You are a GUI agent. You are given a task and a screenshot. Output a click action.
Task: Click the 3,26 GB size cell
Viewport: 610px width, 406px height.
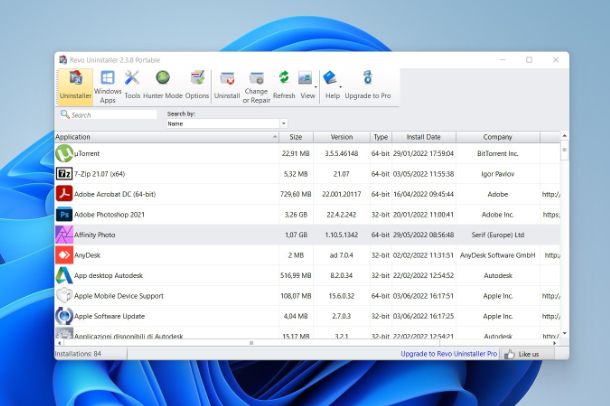(296, 215)
